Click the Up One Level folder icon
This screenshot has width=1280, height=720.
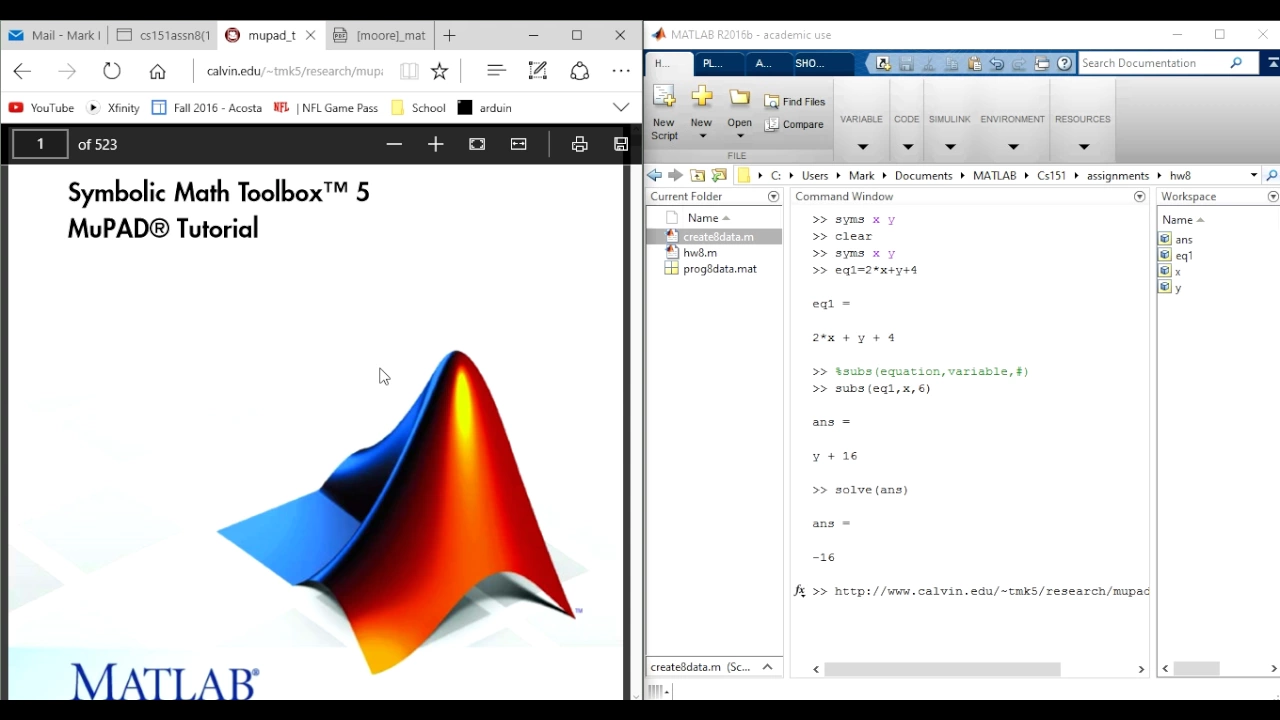click(x=698, y=175)
